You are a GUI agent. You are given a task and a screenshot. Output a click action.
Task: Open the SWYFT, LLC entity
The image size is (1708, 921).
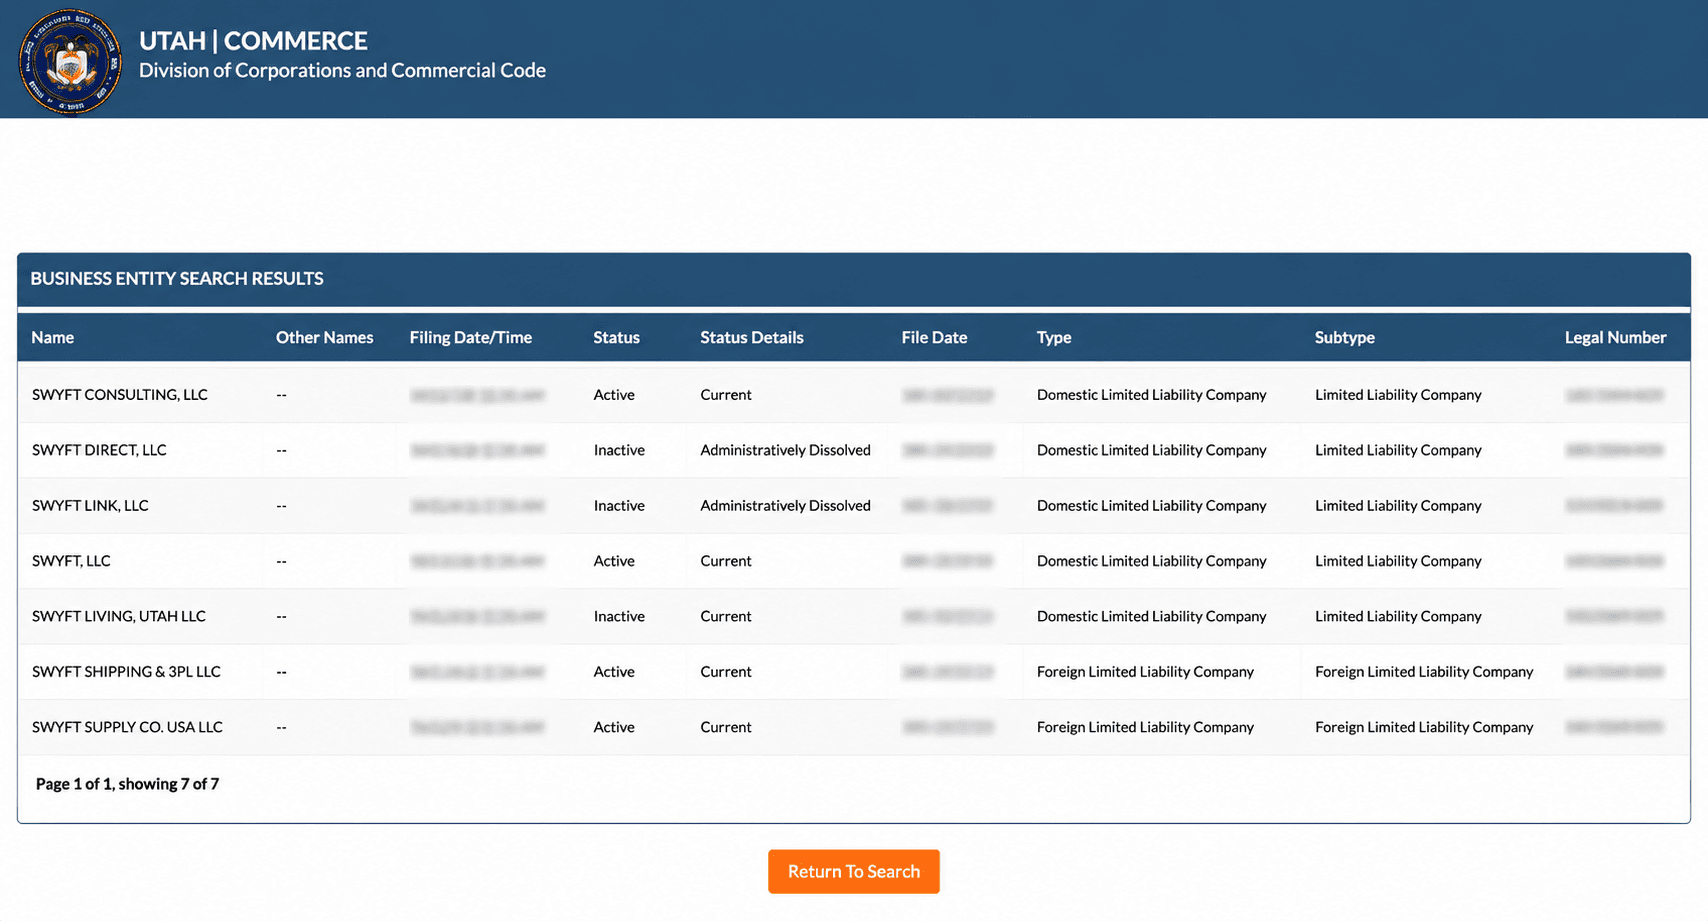pyautogui.click(x=71, y=561)
